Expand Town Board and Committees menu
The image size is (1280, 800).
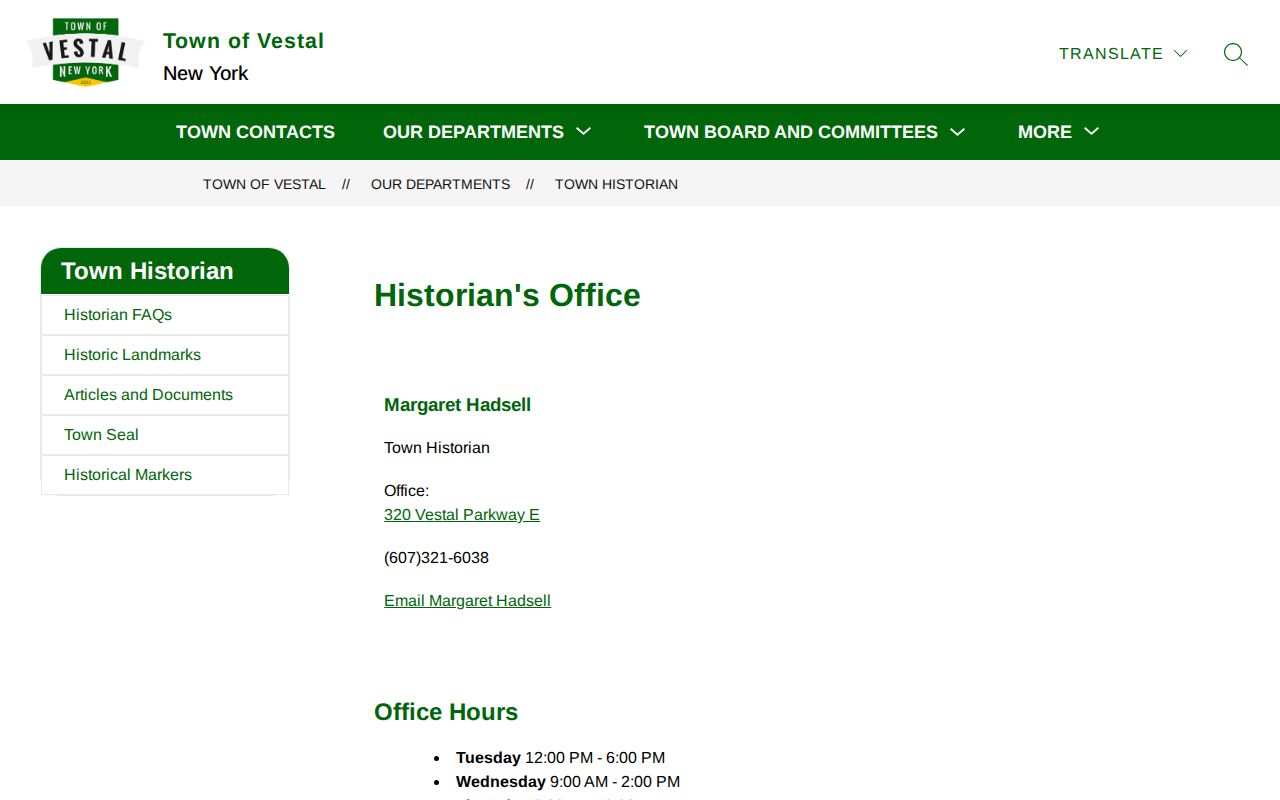click(804, 132)
